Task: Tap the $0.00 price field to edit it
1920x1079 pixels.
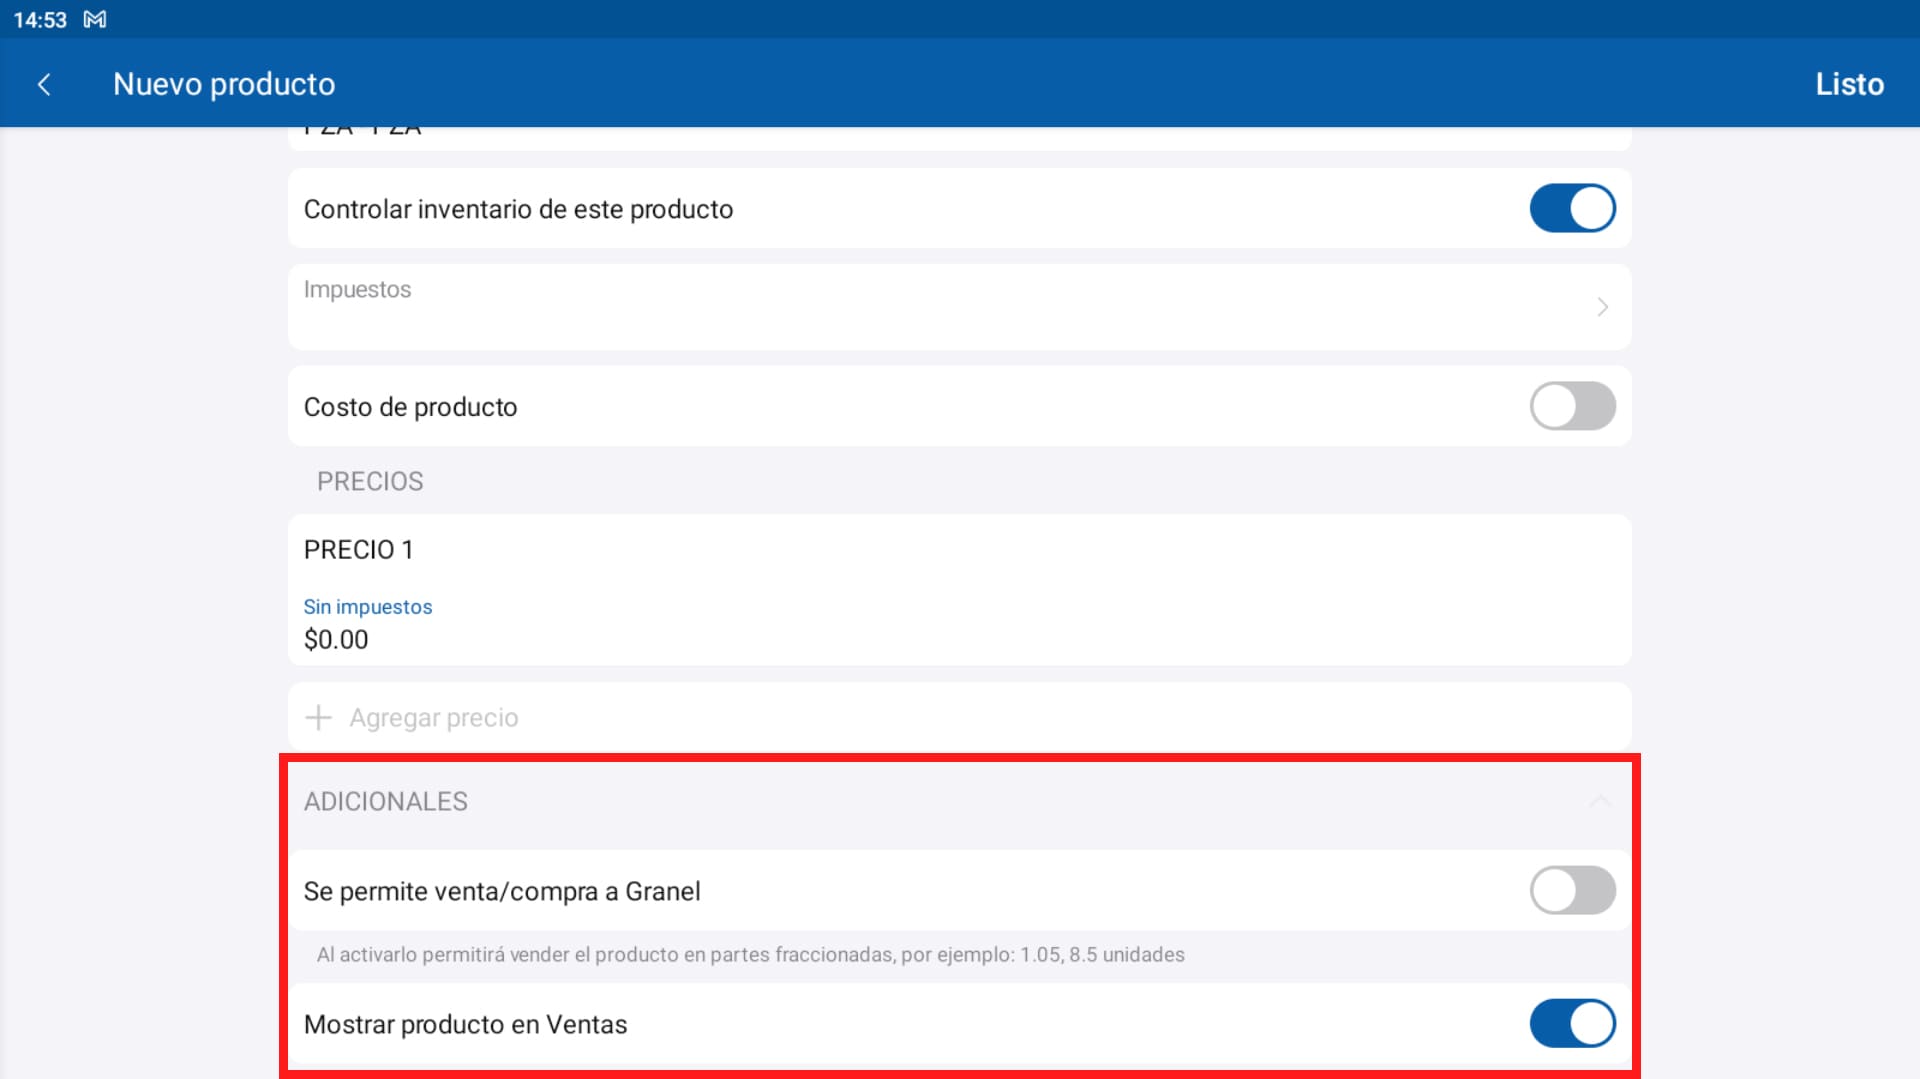Action: pyautogui.click(x=336, y=639)
